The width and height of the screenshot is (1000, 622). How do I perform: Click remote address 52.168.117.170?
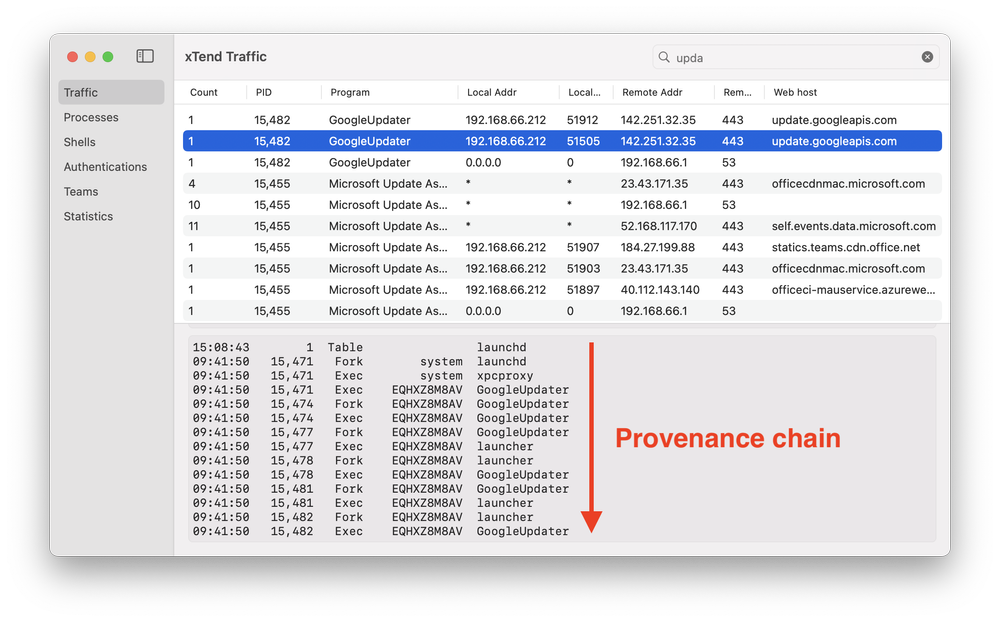[x=658, y=226]
